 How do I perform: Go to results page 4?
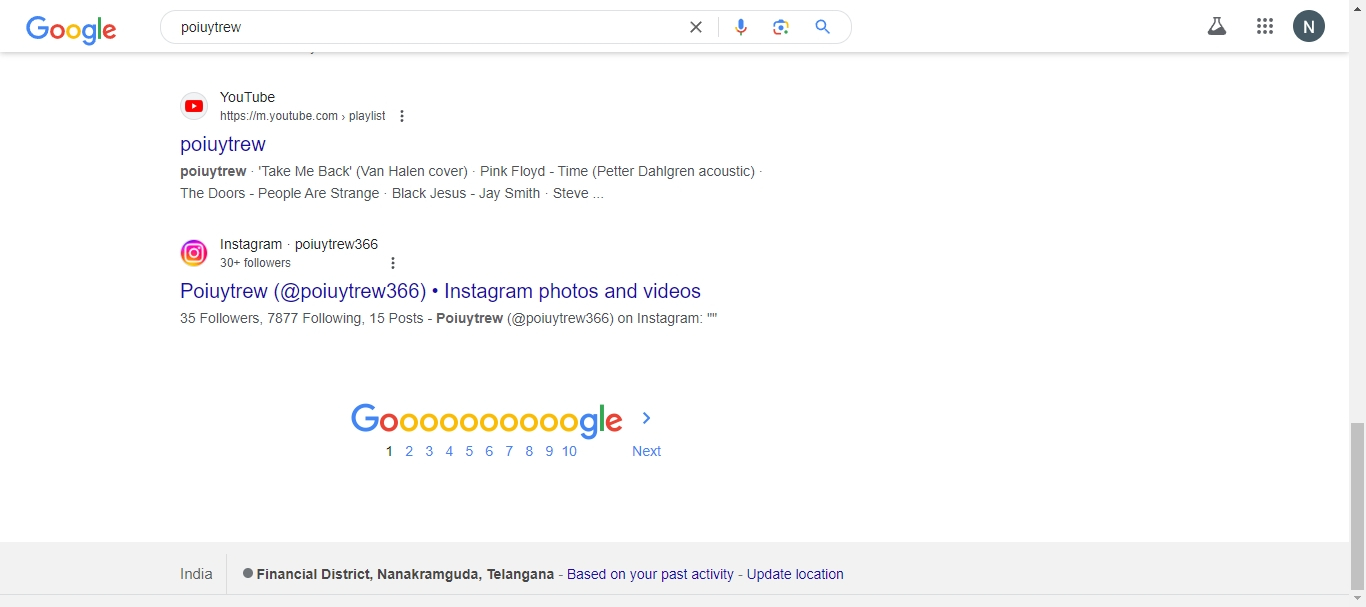point(449,451)
